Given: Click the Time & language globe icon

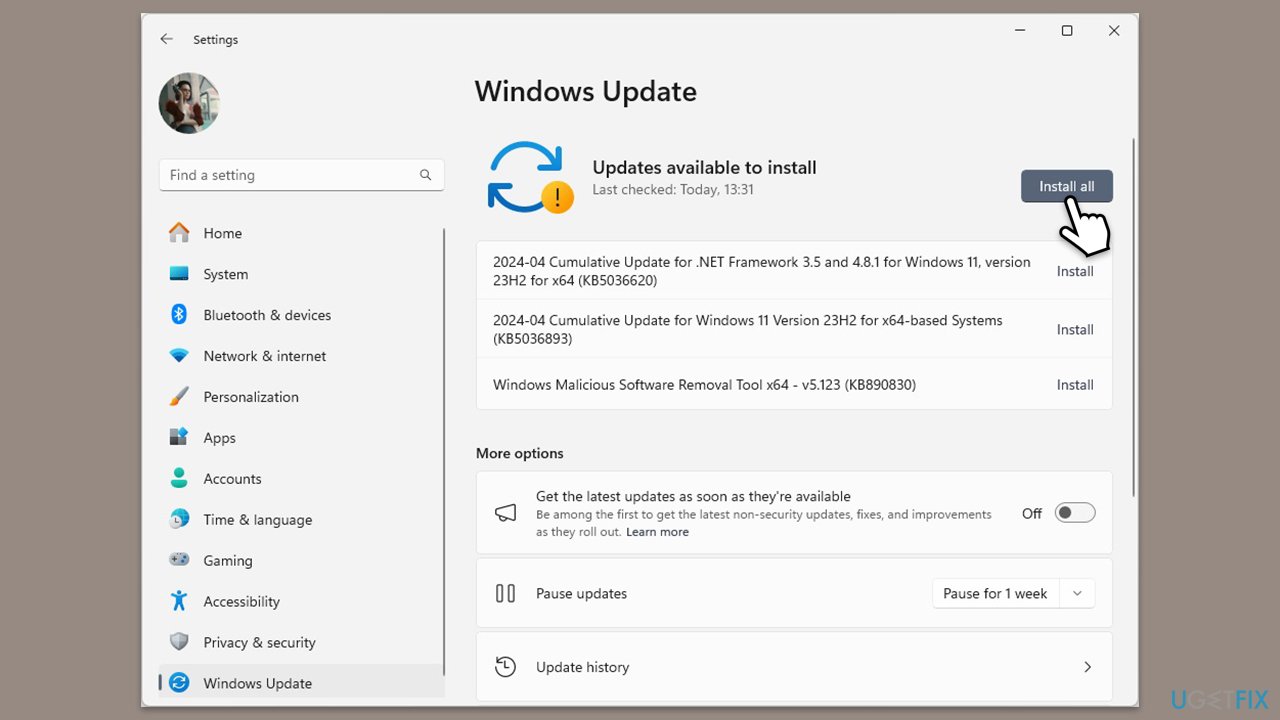Looking at the screenshot, I should click(x=179, y=520).
